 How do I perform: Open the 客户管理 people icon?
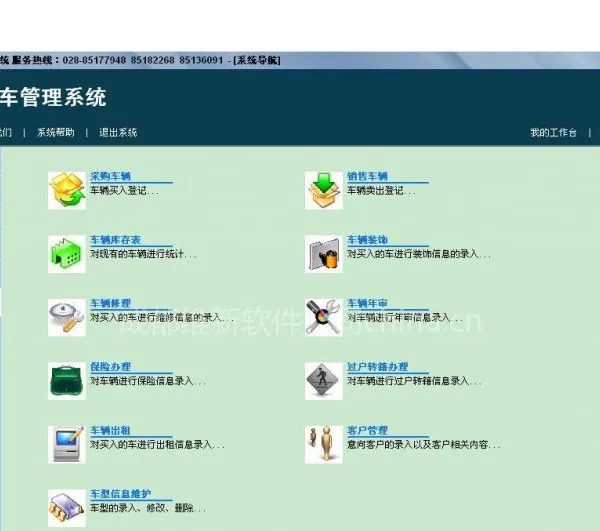click(324, 444)
